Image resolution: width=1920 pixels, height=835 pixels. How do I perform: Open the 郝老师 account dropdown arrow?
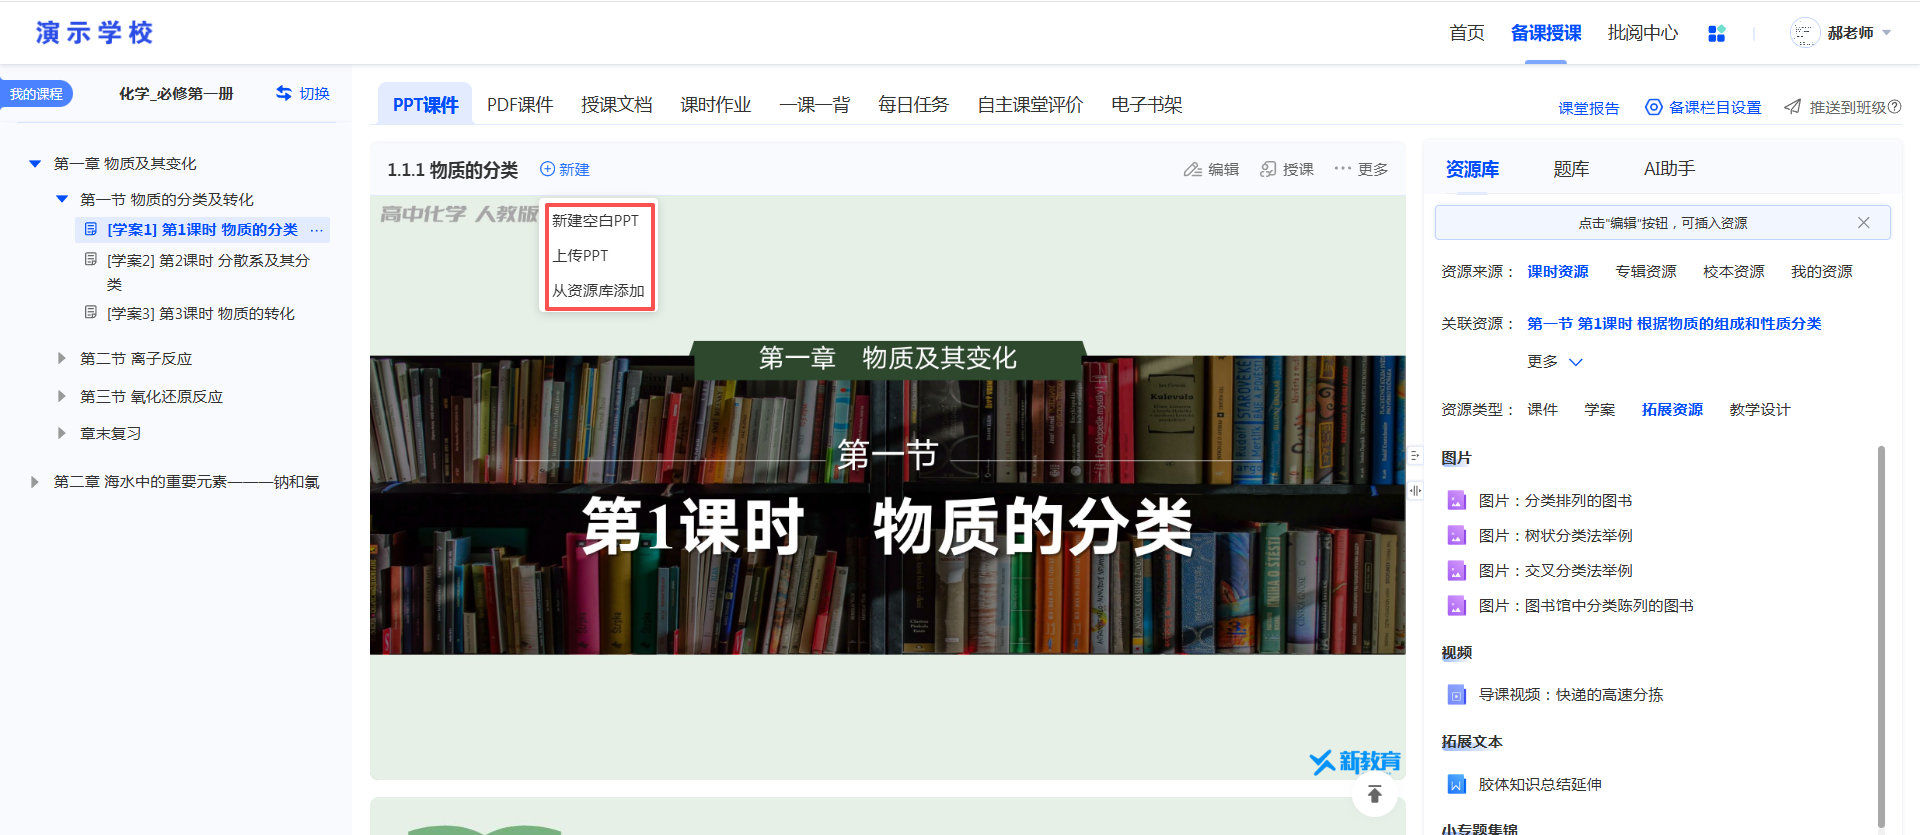(x=1887, y=33)
